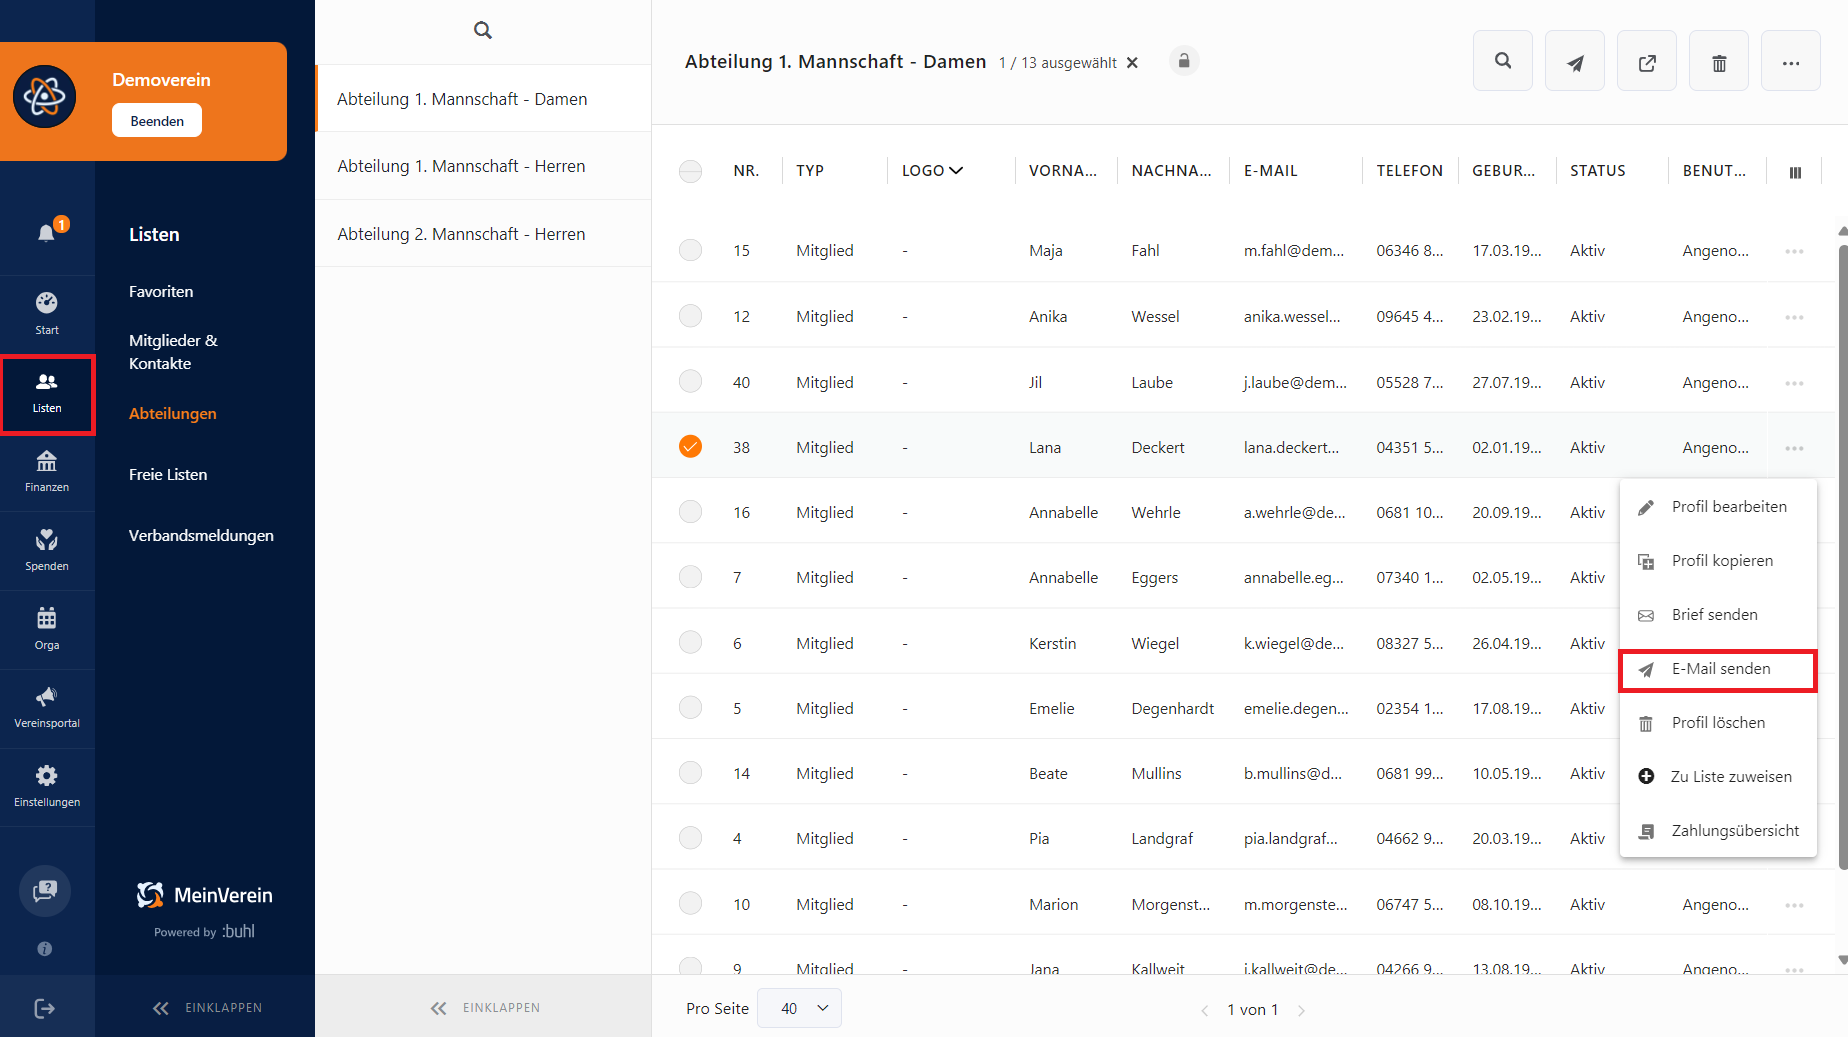Open Listen section in sidebar

pos(47,394)
